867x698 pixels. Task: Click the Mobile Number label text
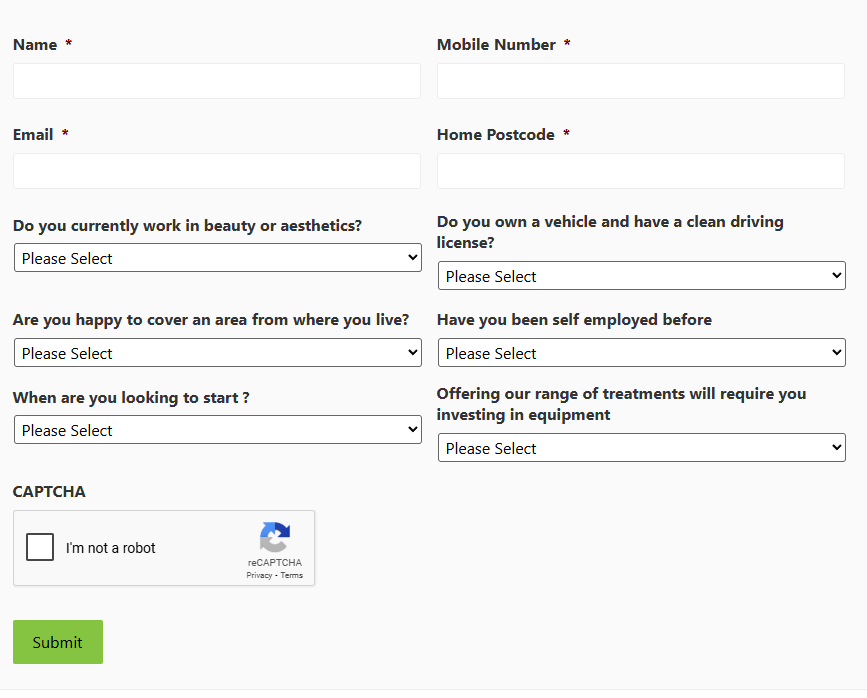click(497, 45)
